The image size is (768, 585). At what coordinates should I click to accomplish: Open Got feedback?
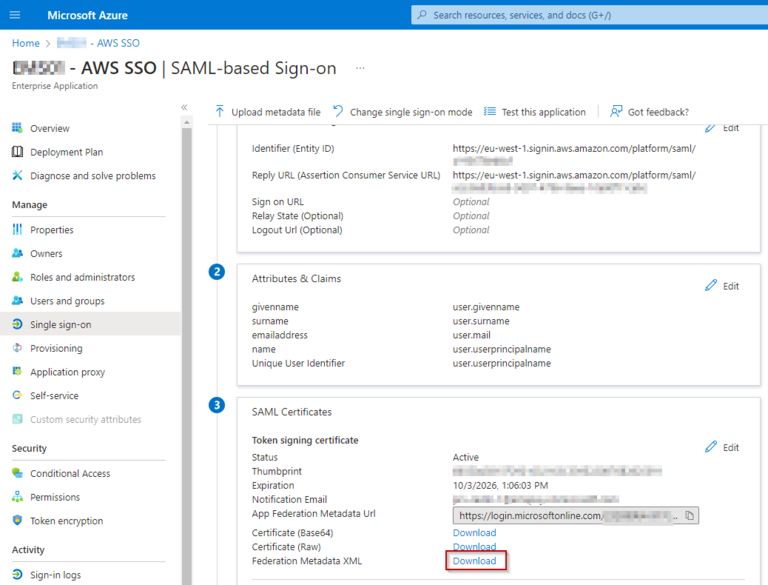click(658, 112)
